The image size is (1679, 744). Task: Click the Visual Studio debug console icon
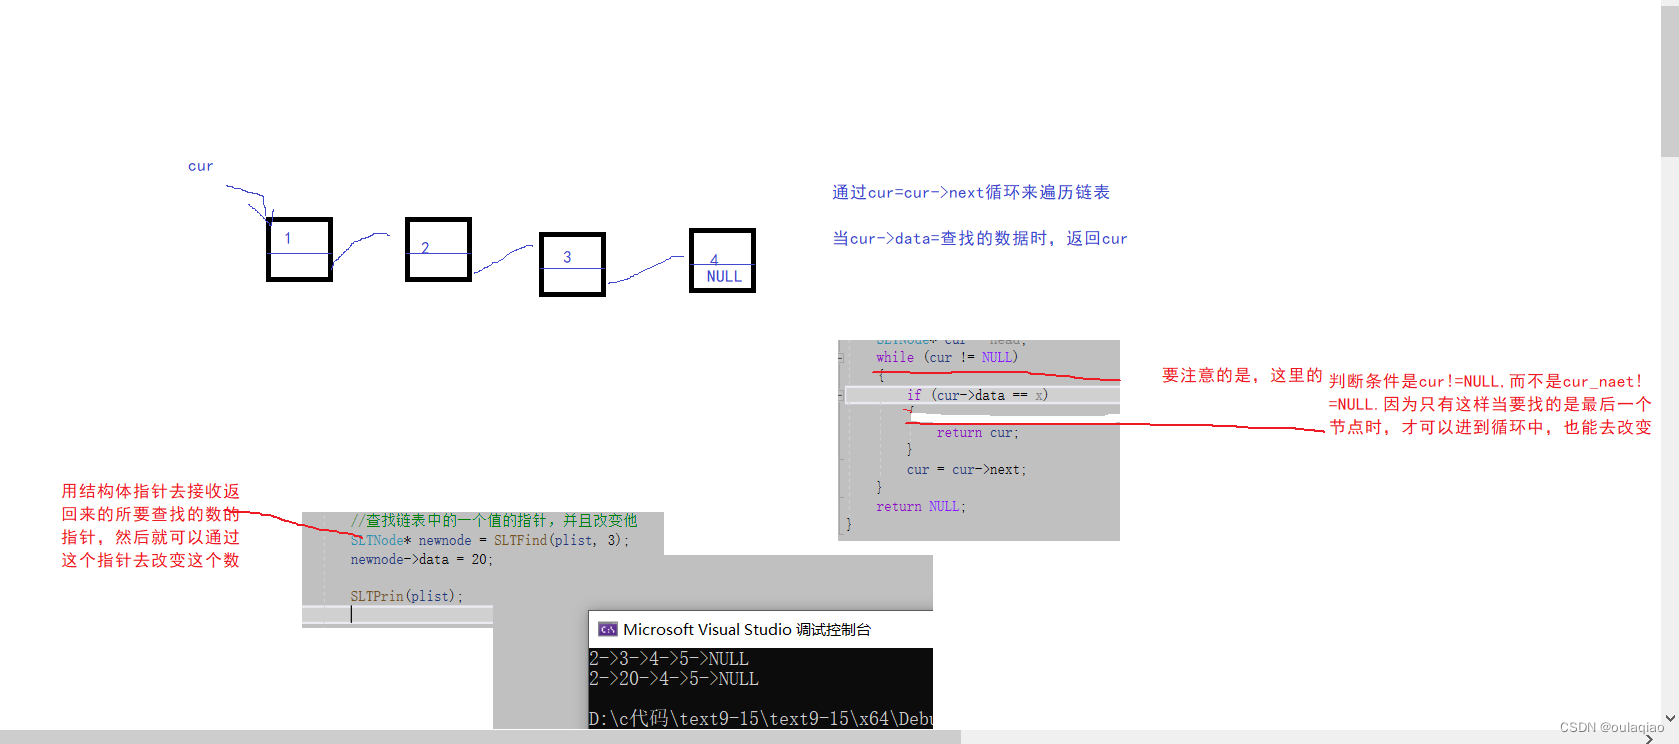(607, 629)
